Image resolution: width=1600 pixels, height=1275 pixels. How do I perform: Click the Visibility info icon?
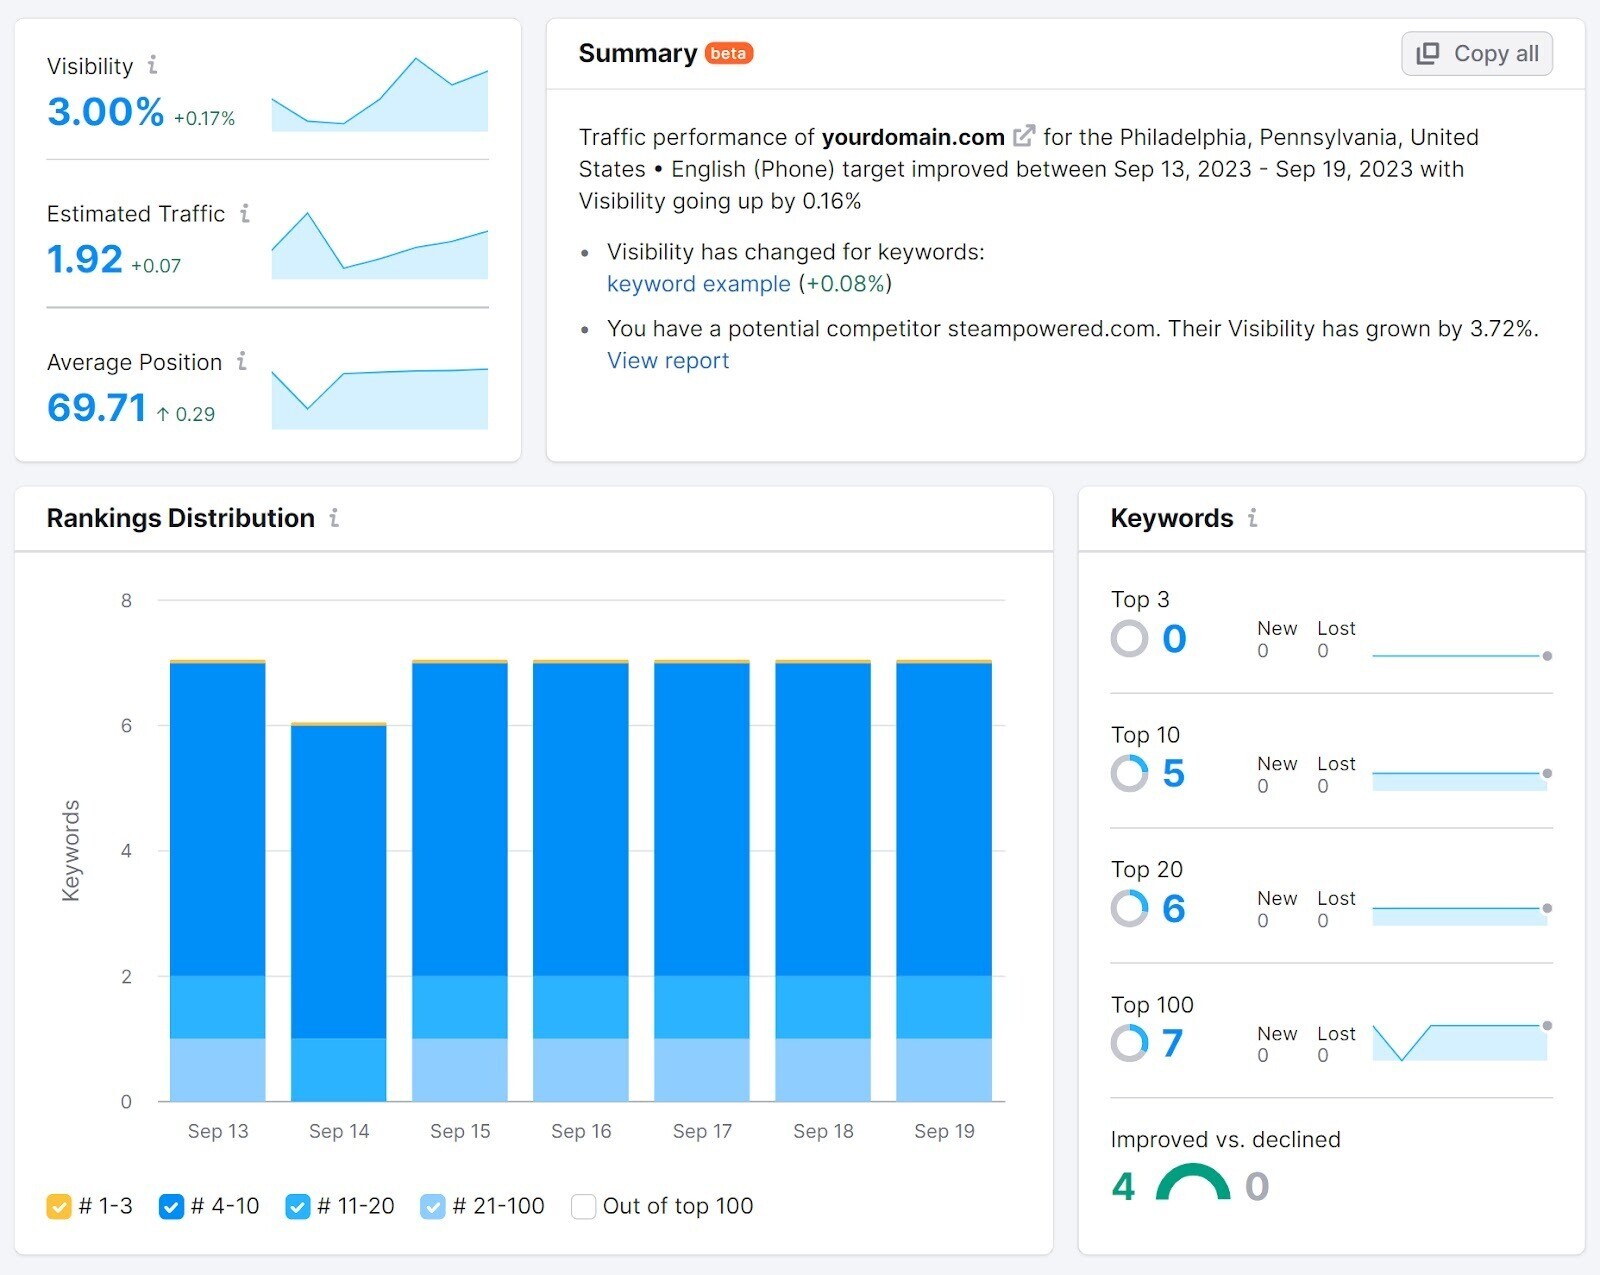(152, 66)
